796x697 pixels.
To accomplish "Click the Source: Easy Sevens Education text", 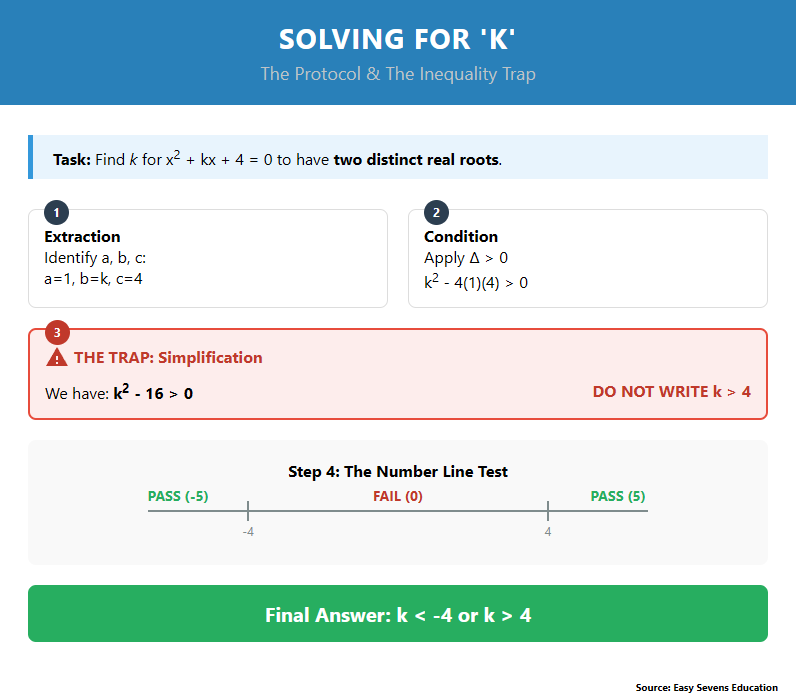I will coord(706,687).
